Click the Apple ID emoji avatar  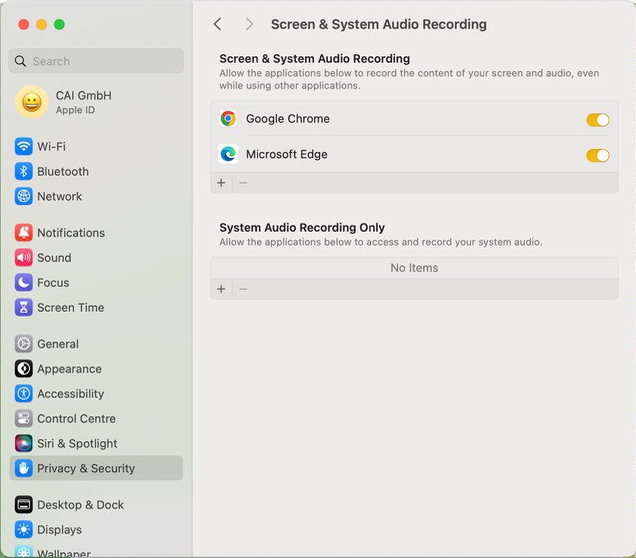point(32,102)
